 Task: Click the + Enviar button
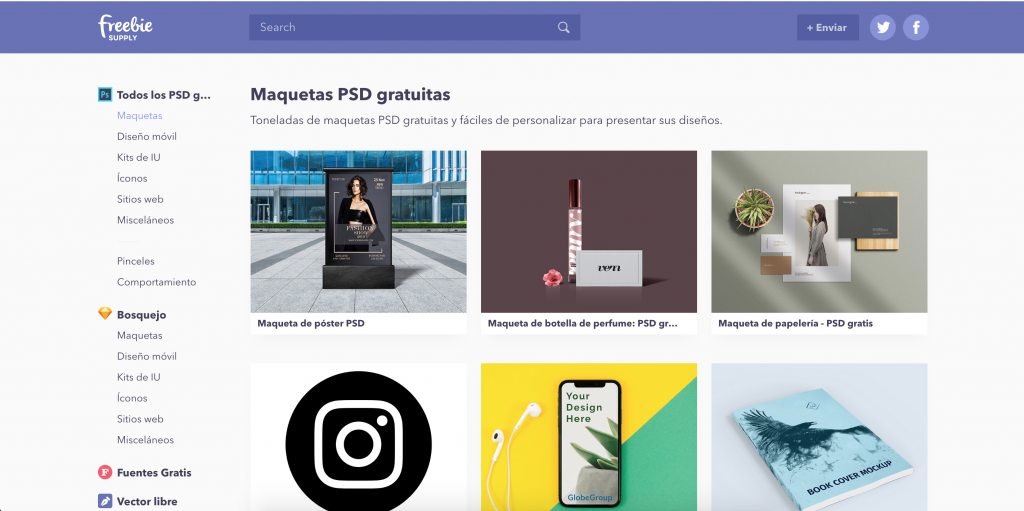(827, 27)
